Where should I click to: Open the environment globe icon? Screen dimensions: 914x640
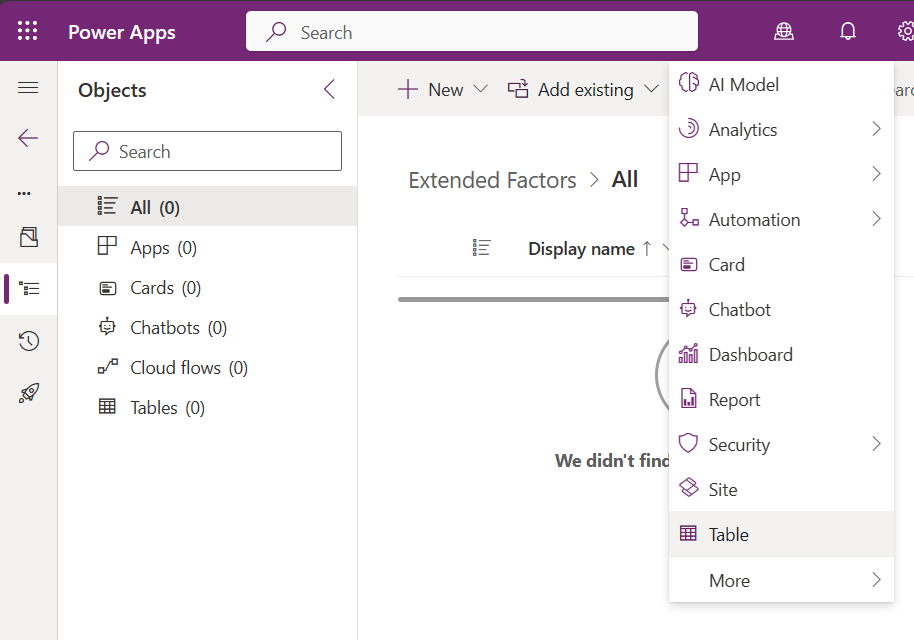(783, 31)
